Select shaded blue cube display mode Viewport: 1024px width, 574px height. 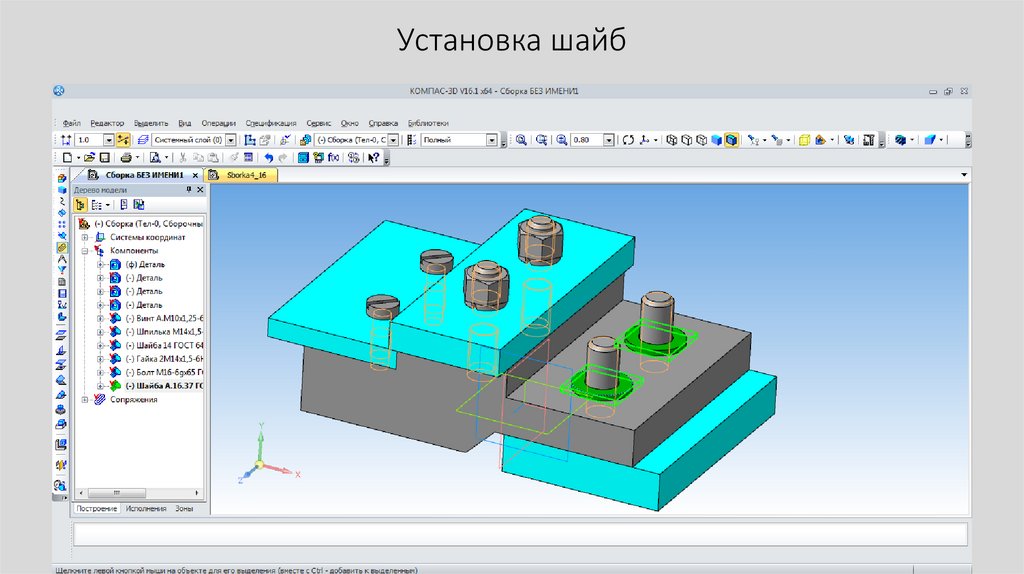[716, 140]
